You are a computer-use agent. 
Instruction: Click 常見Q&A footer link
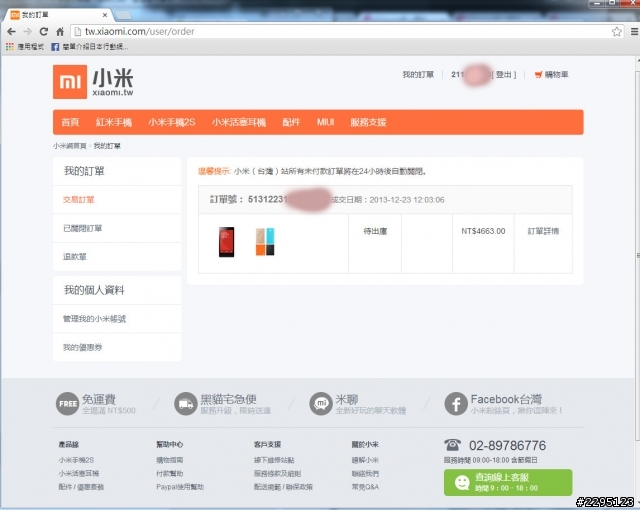[365, 487]
